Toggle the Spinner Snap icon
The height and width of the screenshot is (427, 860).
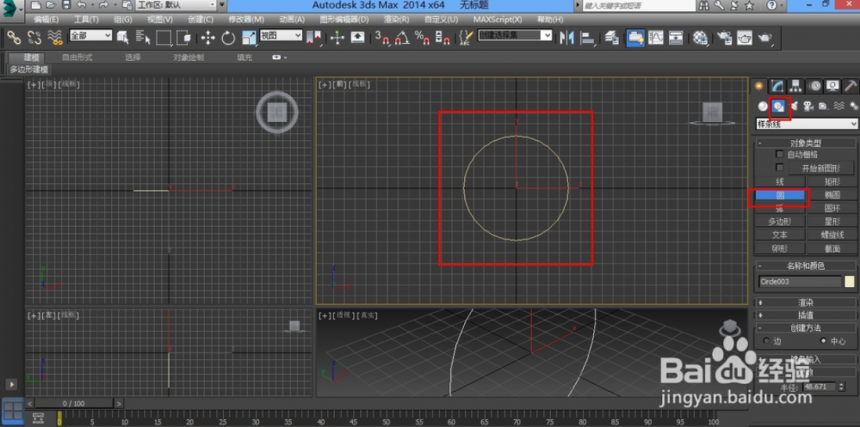pyautogui.click(x=442, y=38)
